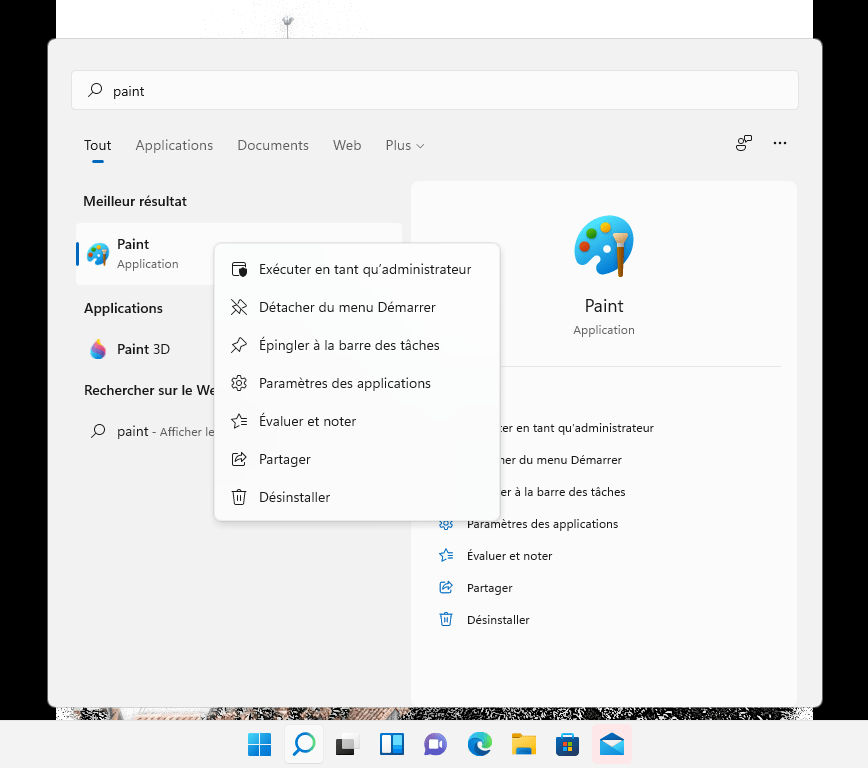Open Widgets from the taskbar
868x768 pixels.
(391, 744)
